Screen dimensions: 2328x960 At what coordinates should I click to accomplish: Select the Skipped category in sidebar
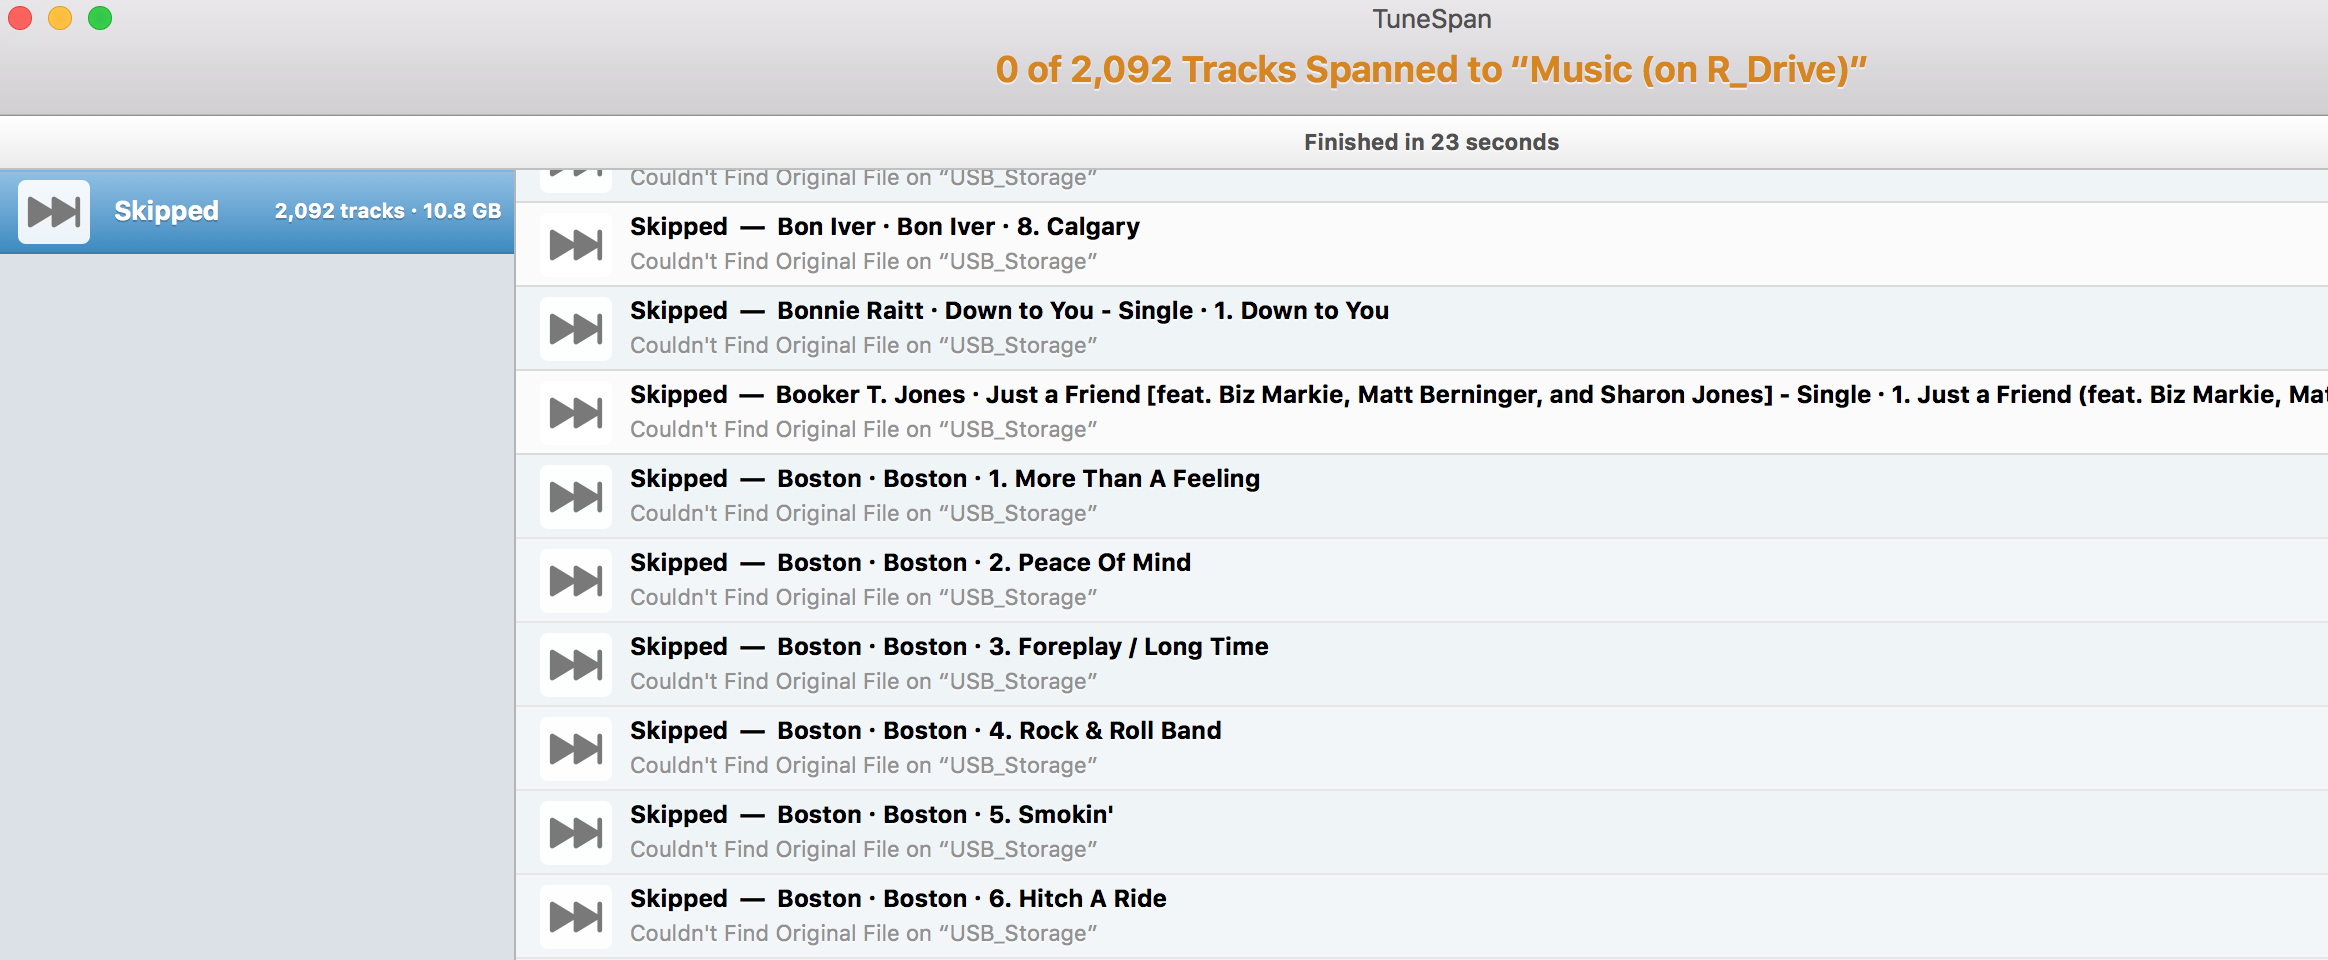(x=166, y=211)
